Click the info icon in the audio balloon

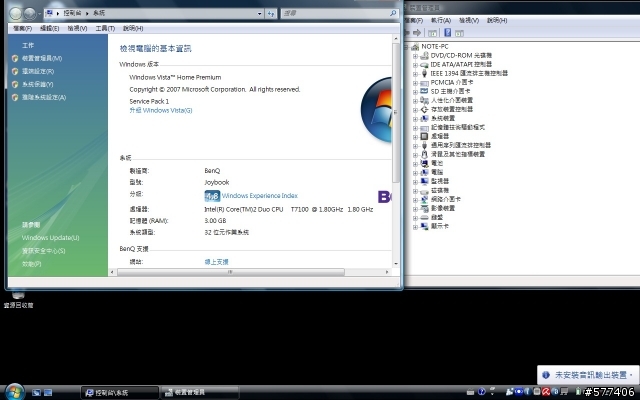click(x=546, y=375)
